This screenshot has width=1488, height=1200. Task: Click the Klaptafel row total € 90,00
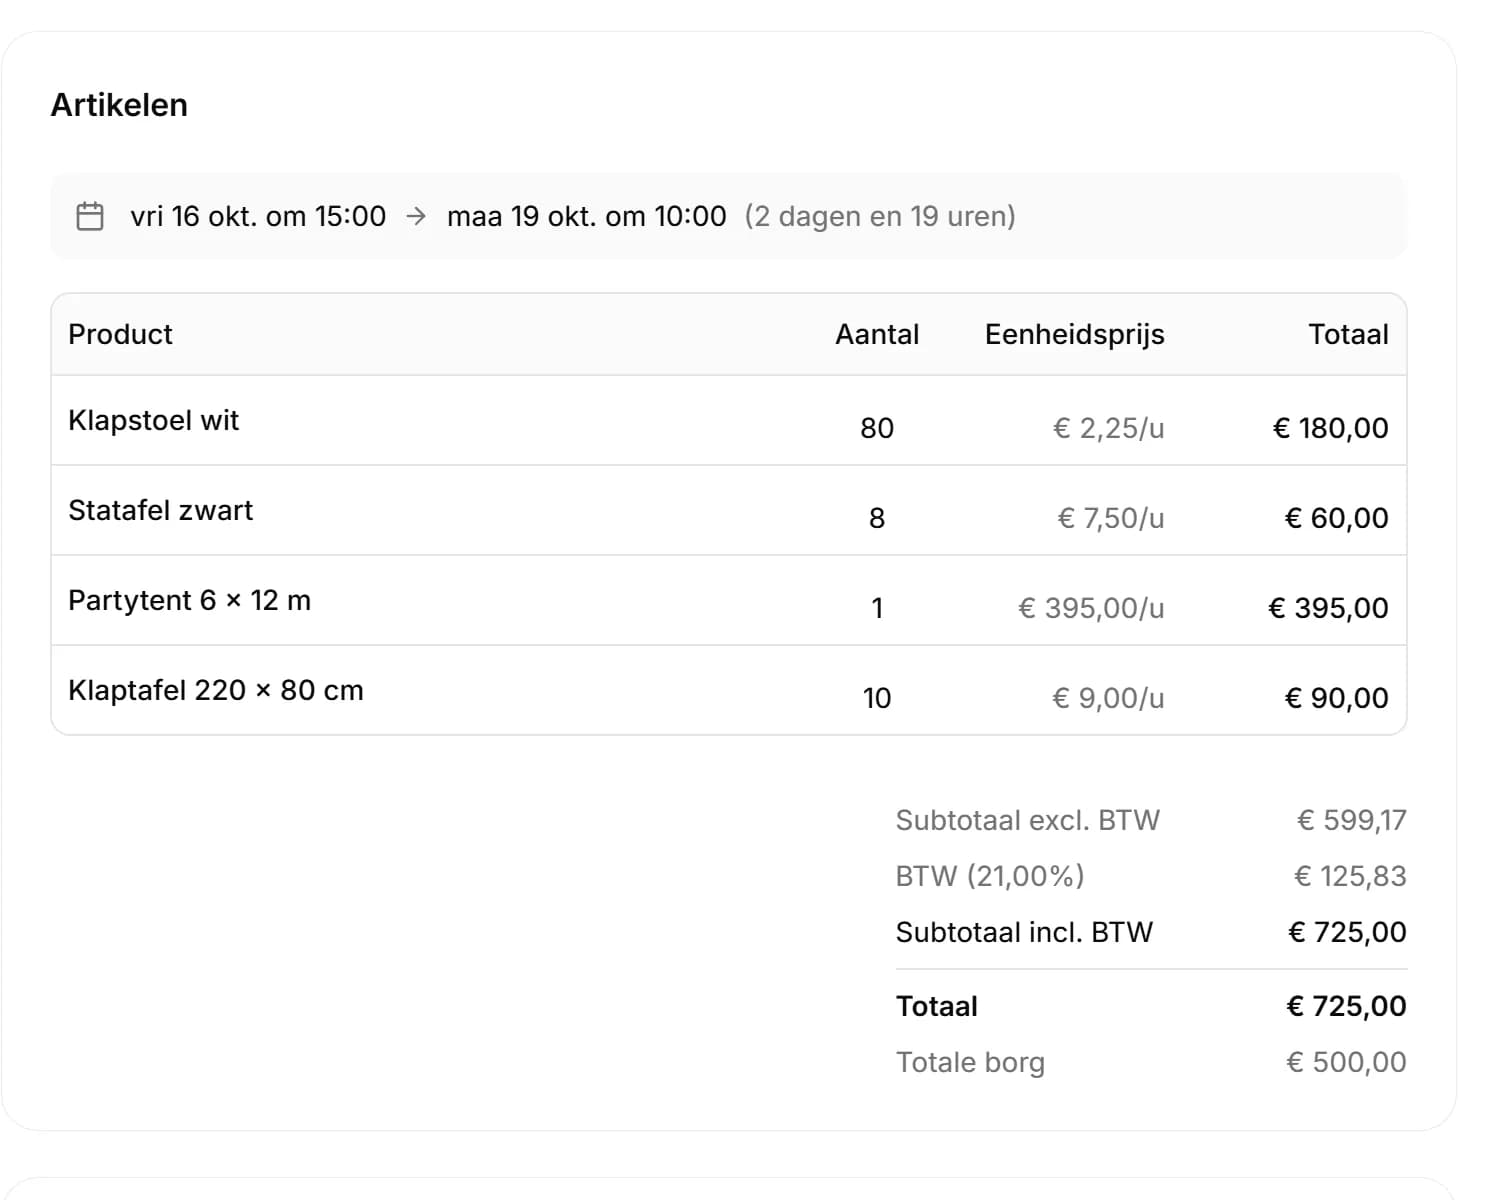1336,698
